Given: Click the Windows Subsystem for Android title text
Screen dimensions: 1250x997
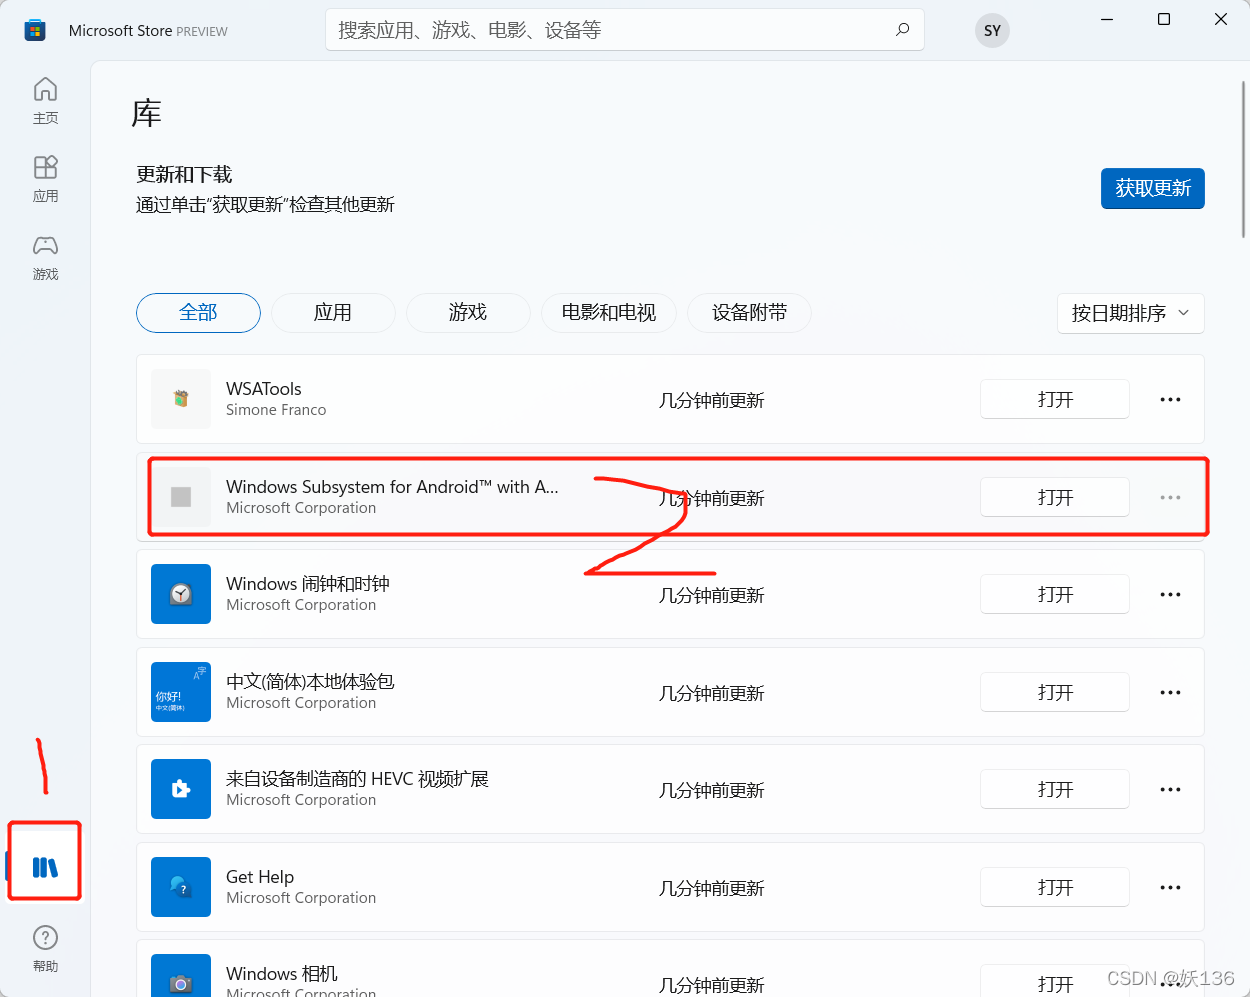Looking at the screenshot, I should pyautogui.click(x=392, y=487).
